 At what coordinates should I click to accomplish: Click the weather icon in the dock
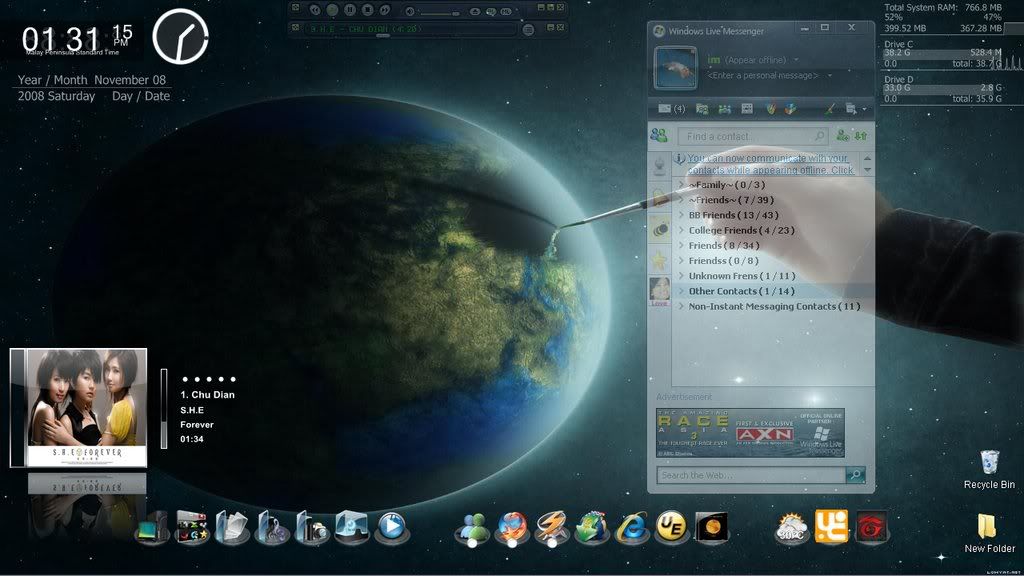(791, 527)
